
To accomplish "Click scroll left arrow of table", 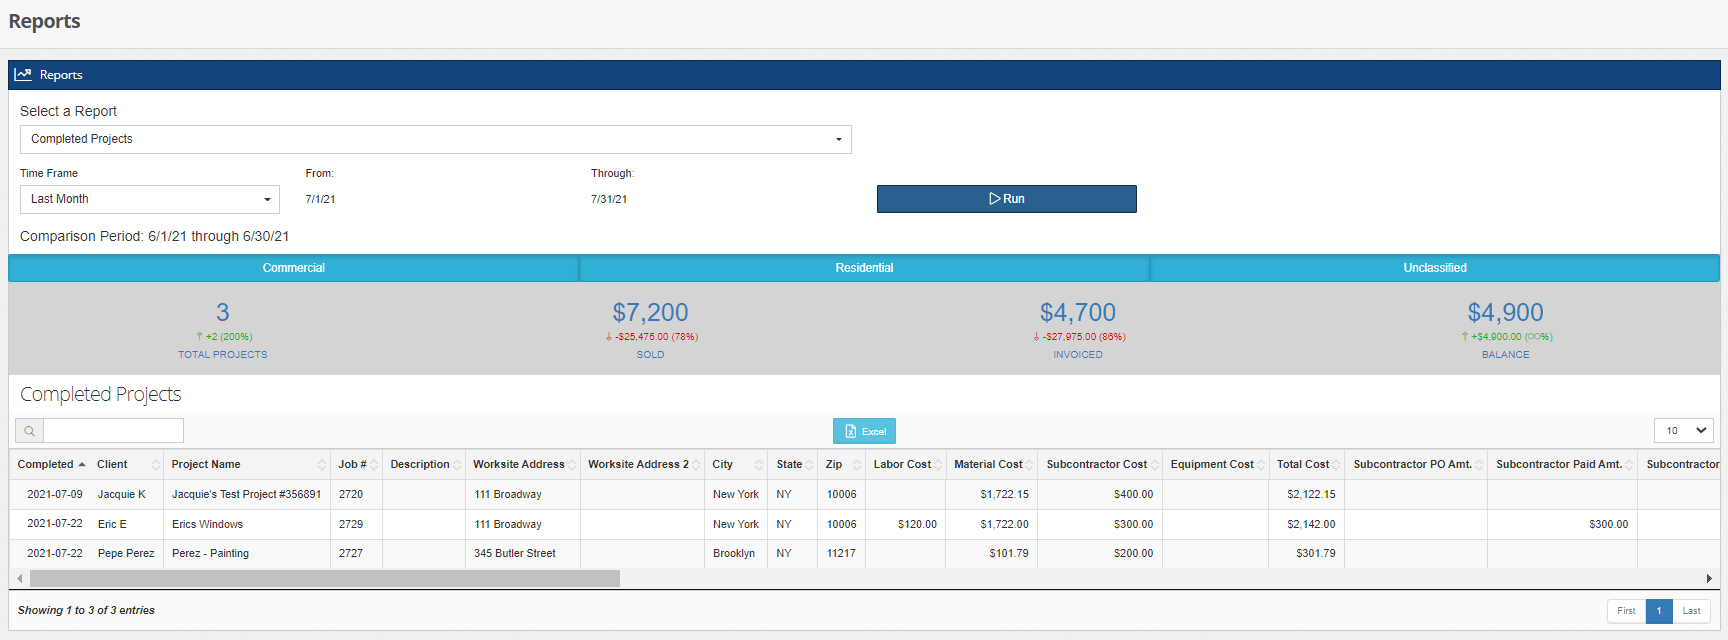I will (x=19, y=579).
